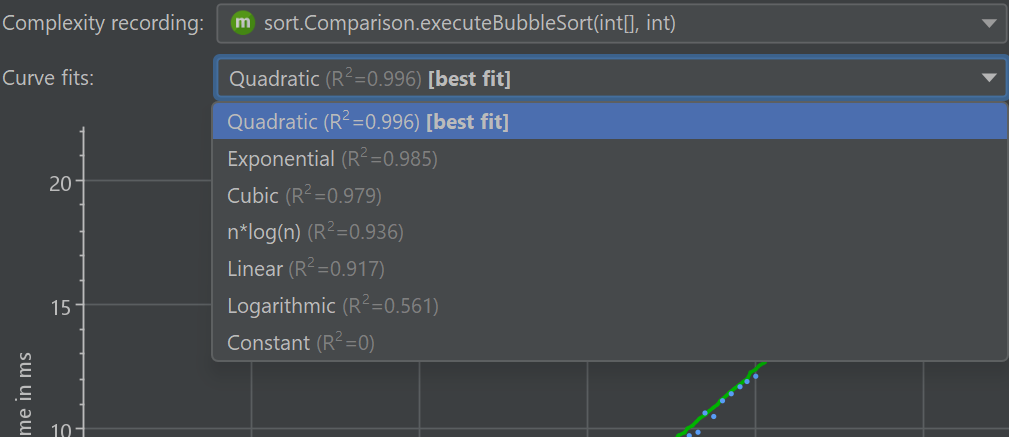The width and height of the screenshot is (1009, 437).
Task: Click the Curve fits label
Action: click(x=48, y=78)
